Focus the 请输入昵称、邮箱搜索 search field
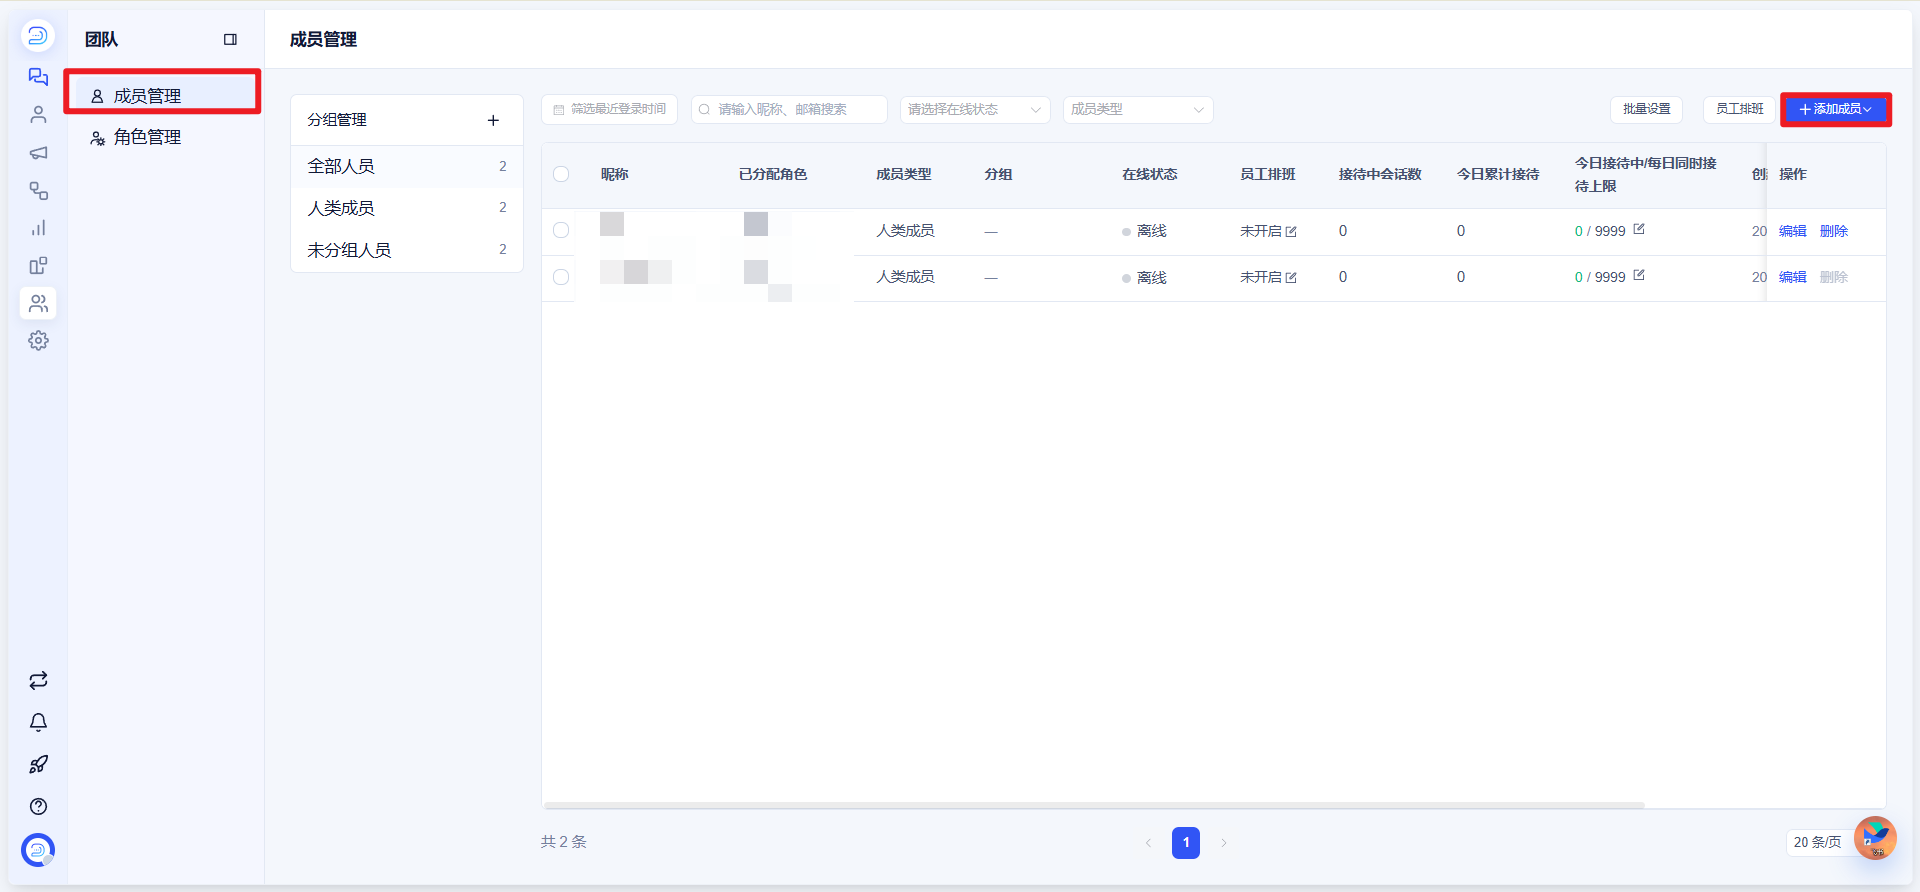Image resolution: width=1920 pixels, height=892 pixels. pyautogui.click(x=789, y=110)
